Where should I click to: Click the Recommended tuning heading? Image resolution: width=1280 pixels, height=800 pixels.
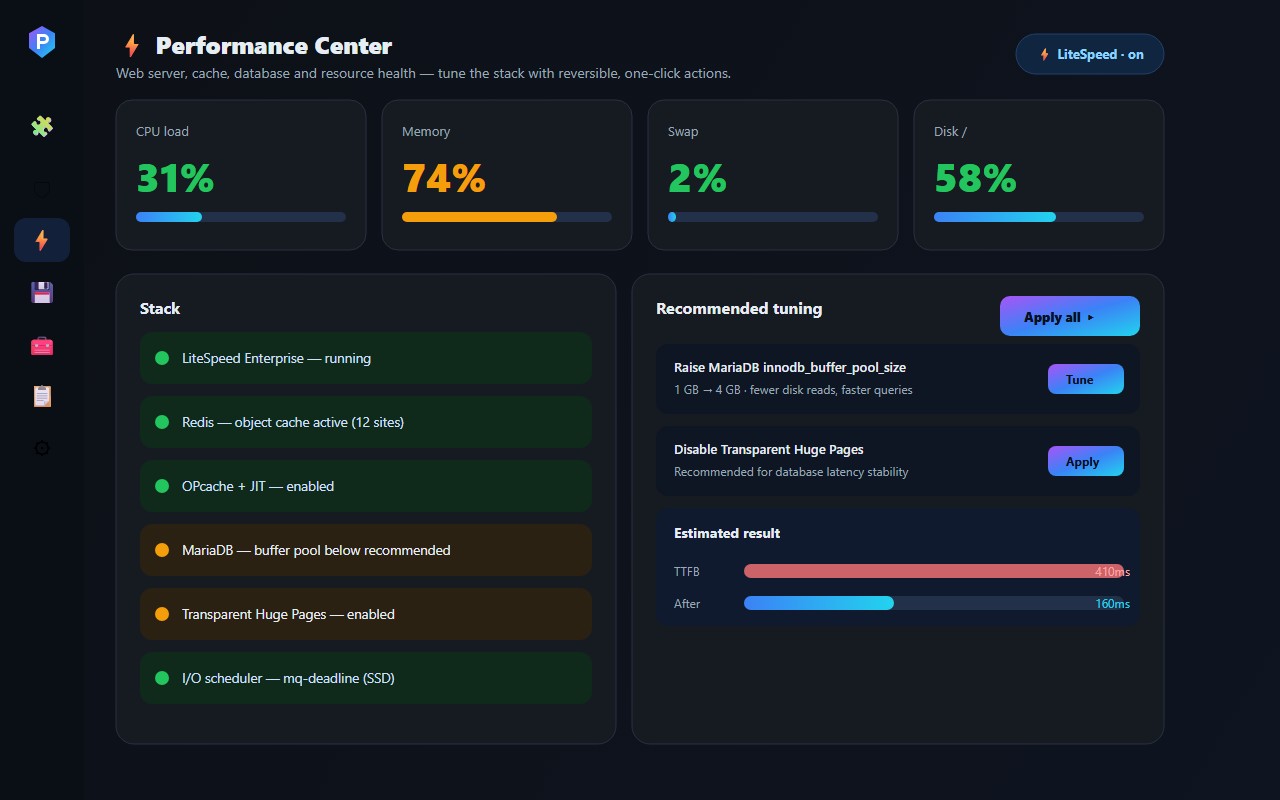[x=739, y=308]
